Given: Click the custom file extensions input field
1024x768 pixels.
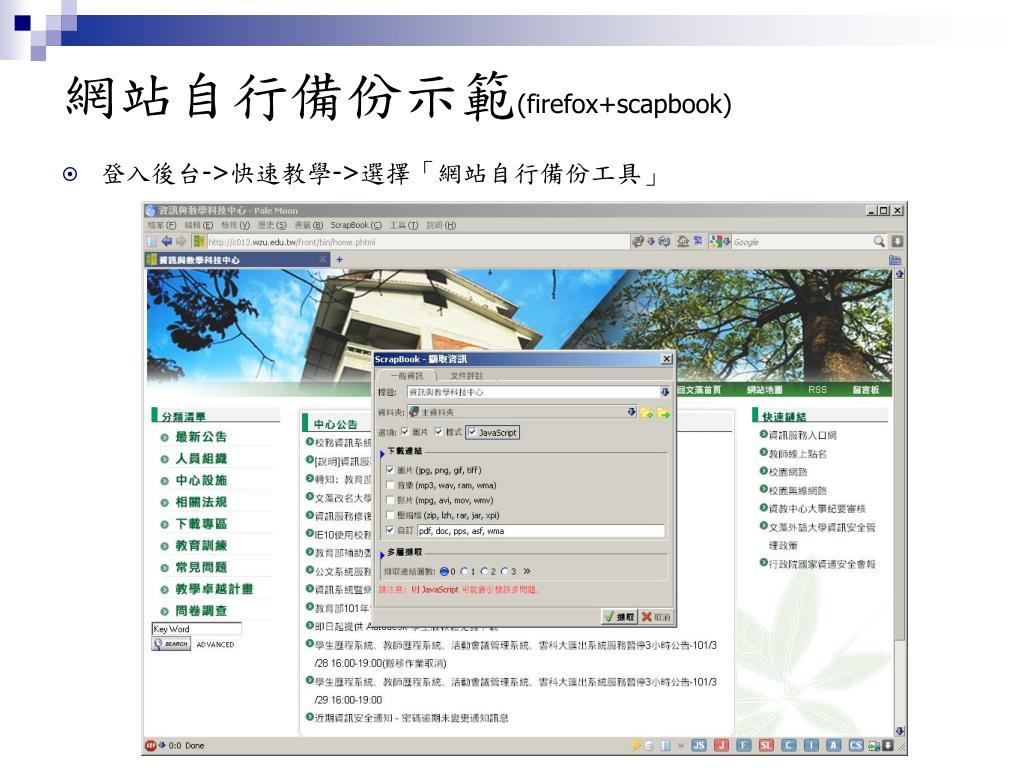Looking at the screenshot, I should (541, 531).
